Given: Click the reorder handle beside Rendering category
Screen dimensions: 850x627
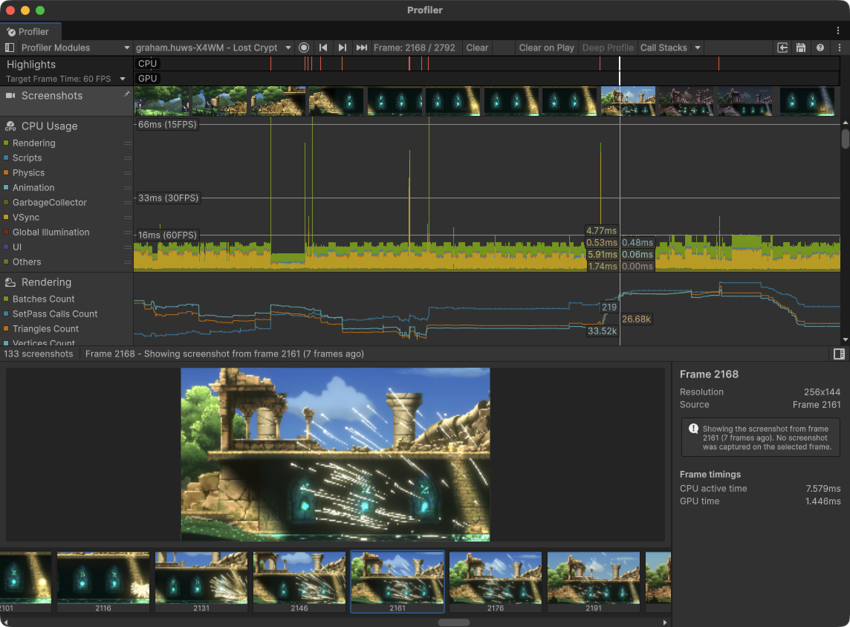Looking at the screenshot, I should pos(127,143).
